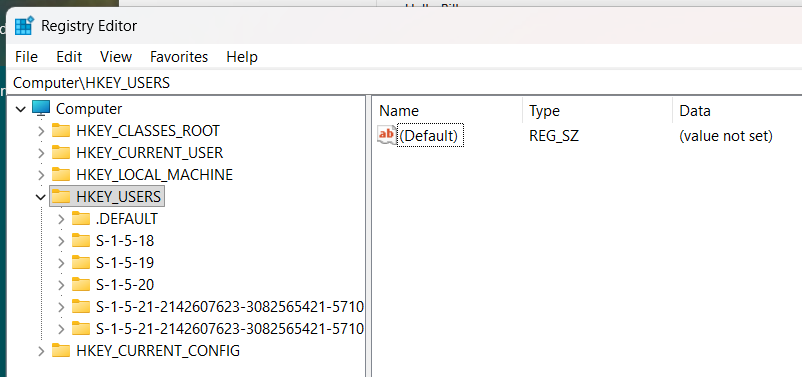Sort values by the Type column header
Screen dimensions: 802x377
click(x=597, y=111)
